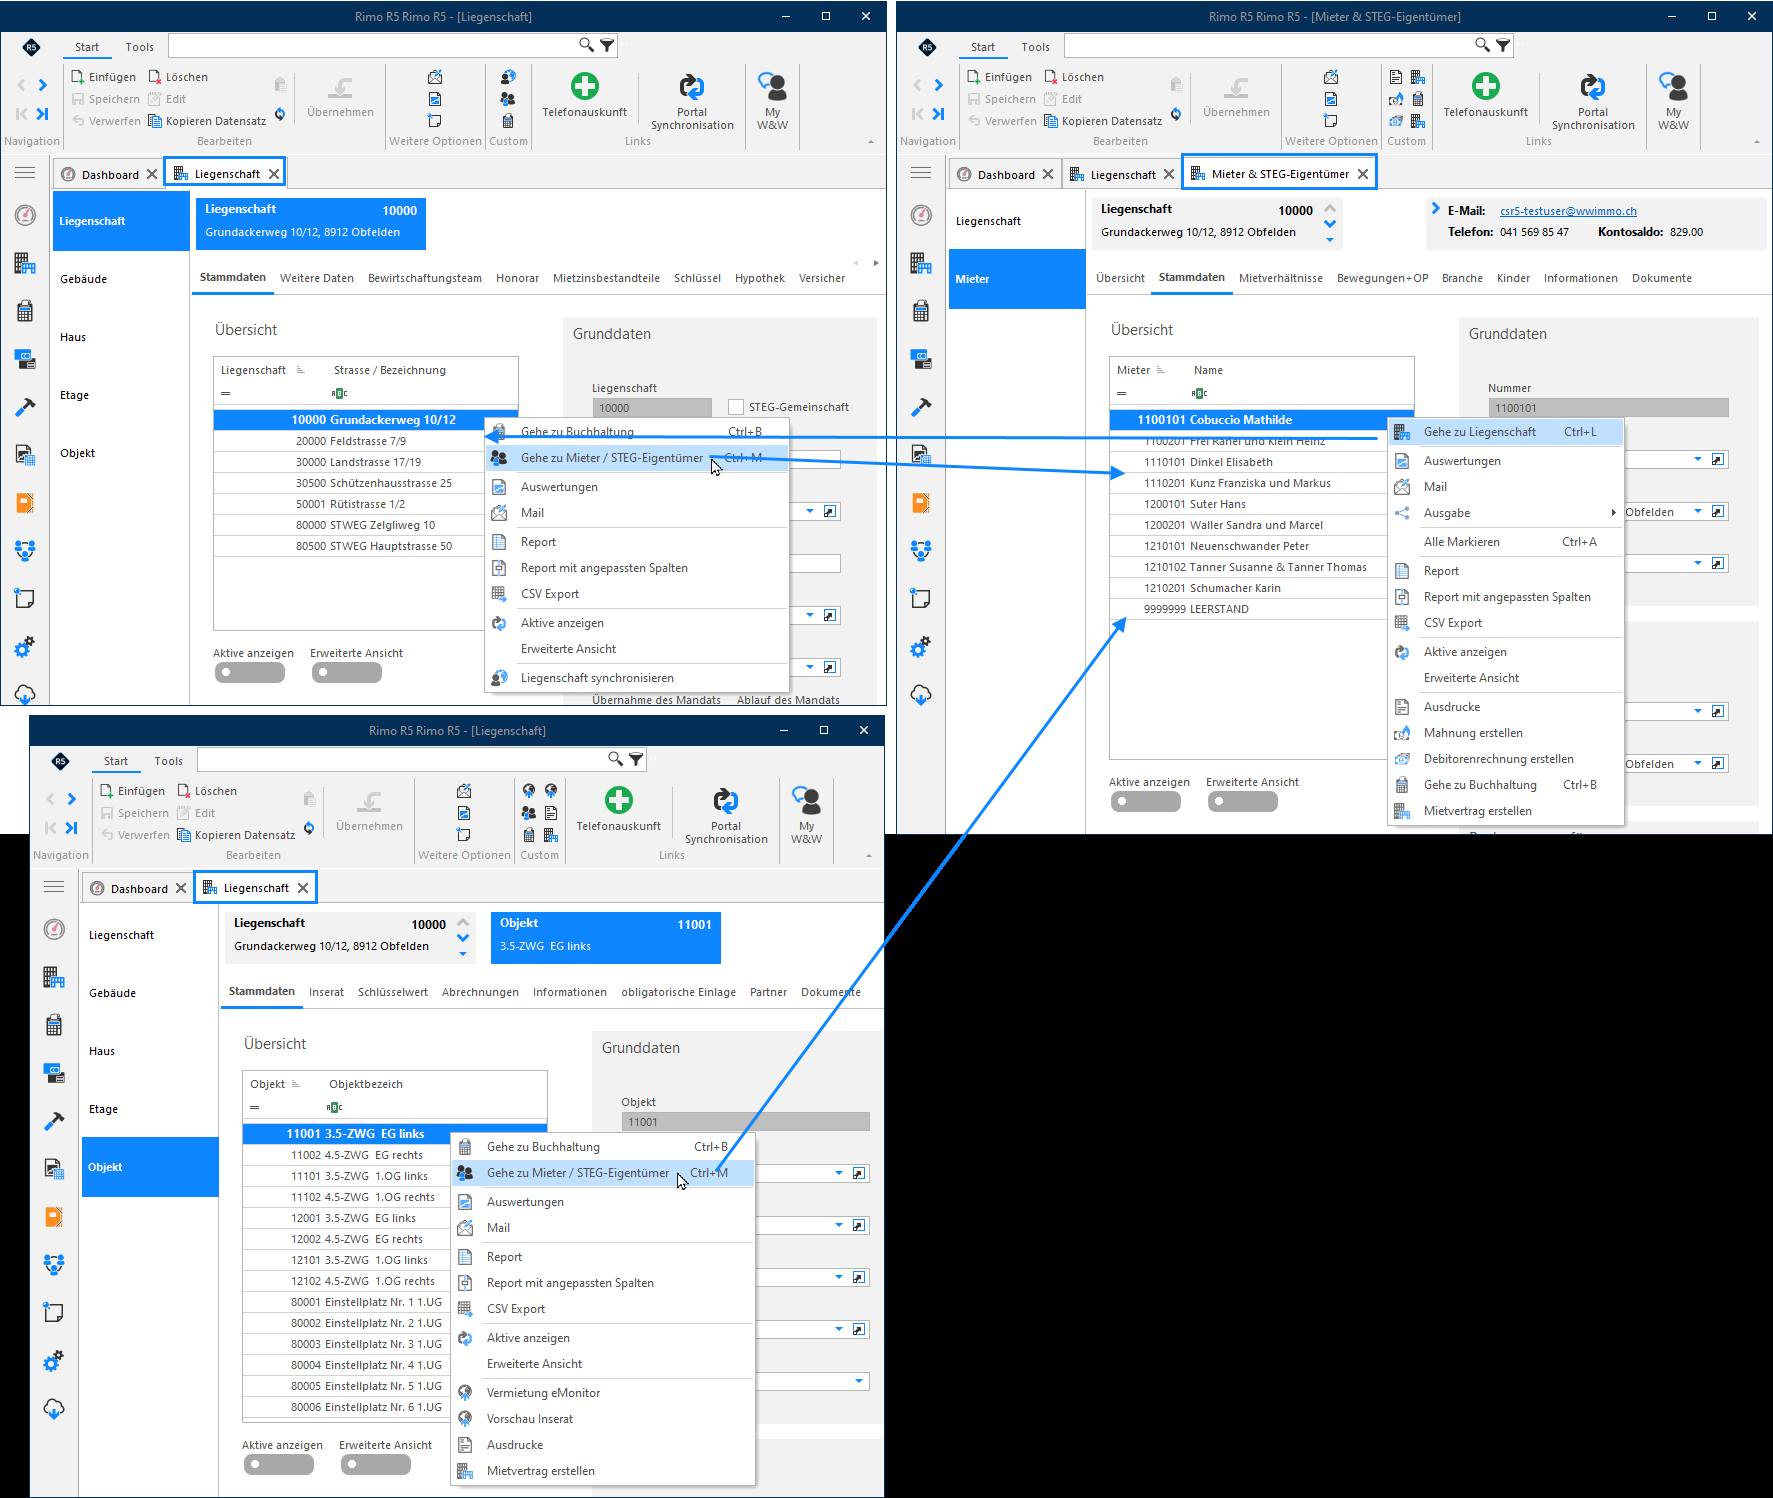1773x1498 pixels.
Task: Click gears sidebar icon in bottom window
Action: (x=54, y=1361)
